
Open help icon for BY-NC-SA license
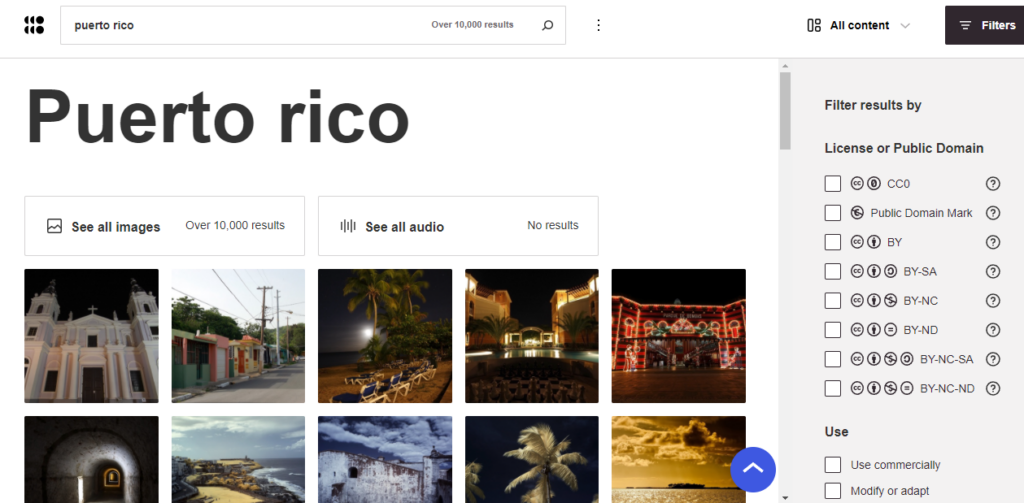pyautogui.click(x=993, y=359)
